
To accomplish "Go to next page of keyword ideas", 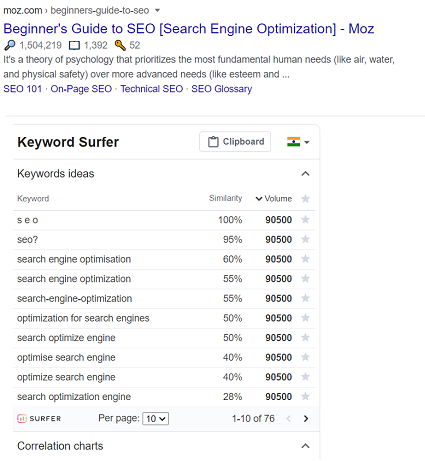I will coord(306,419).
